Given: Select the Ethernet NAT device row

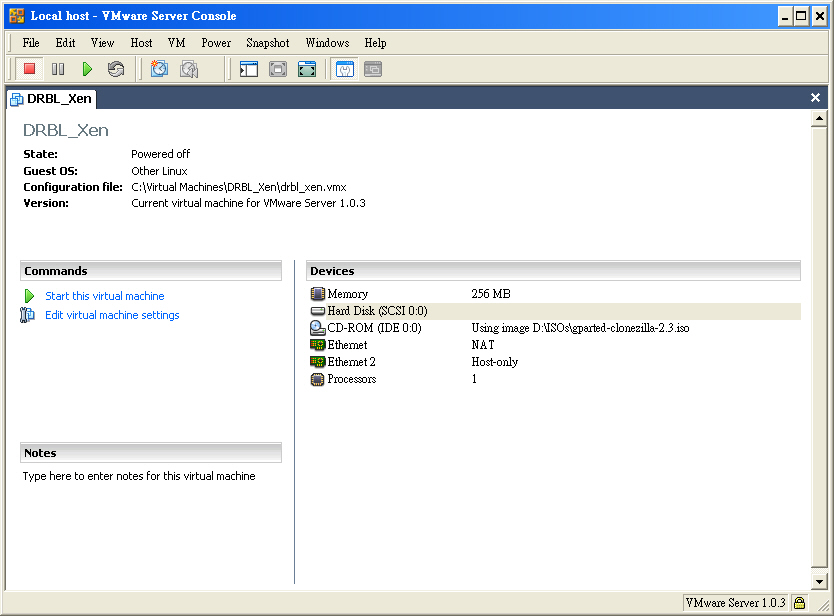Looking at the screenshot, I should [x=553, y=345].
